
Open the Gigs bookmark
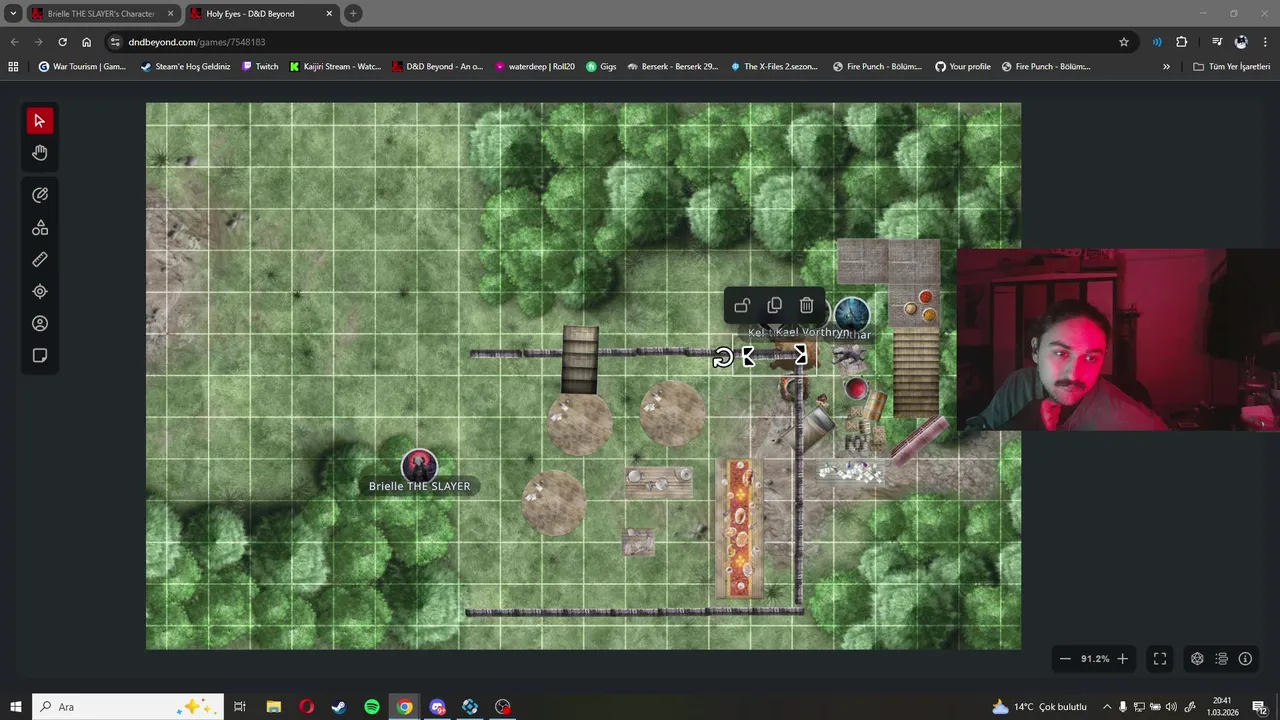[601, 67]
